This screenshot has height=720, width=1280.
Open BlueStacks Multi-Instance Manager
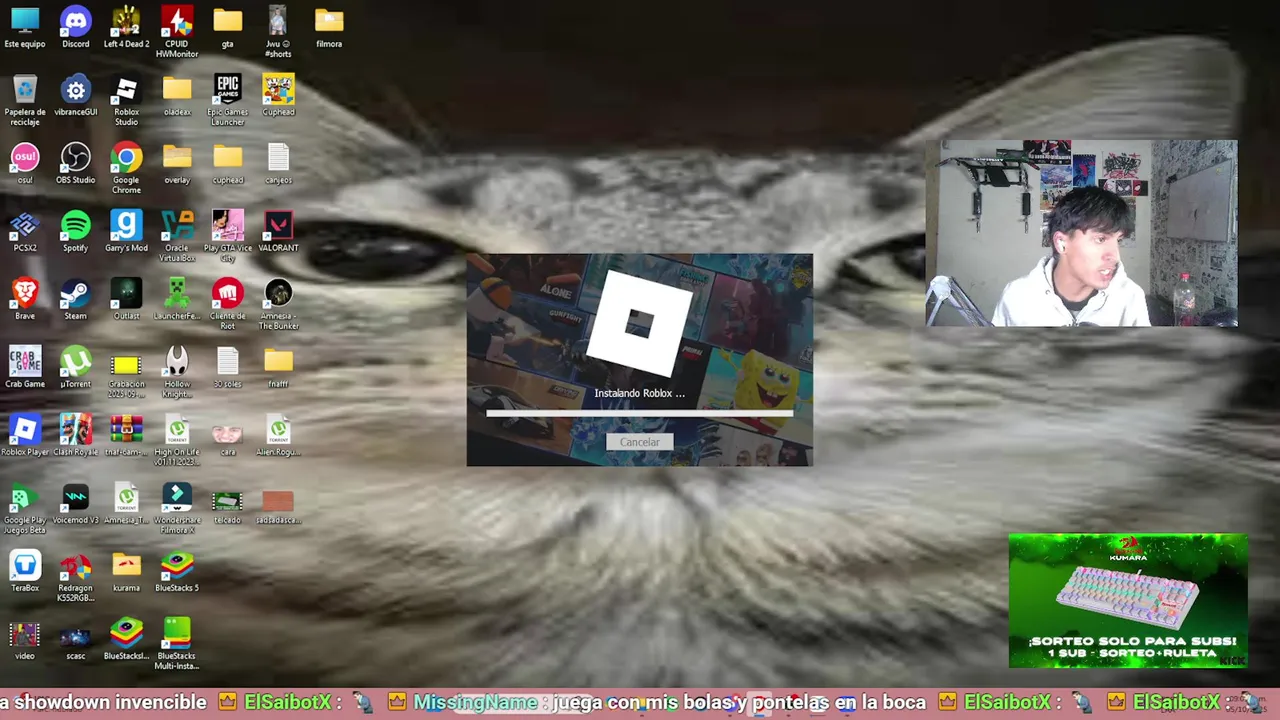177,644
